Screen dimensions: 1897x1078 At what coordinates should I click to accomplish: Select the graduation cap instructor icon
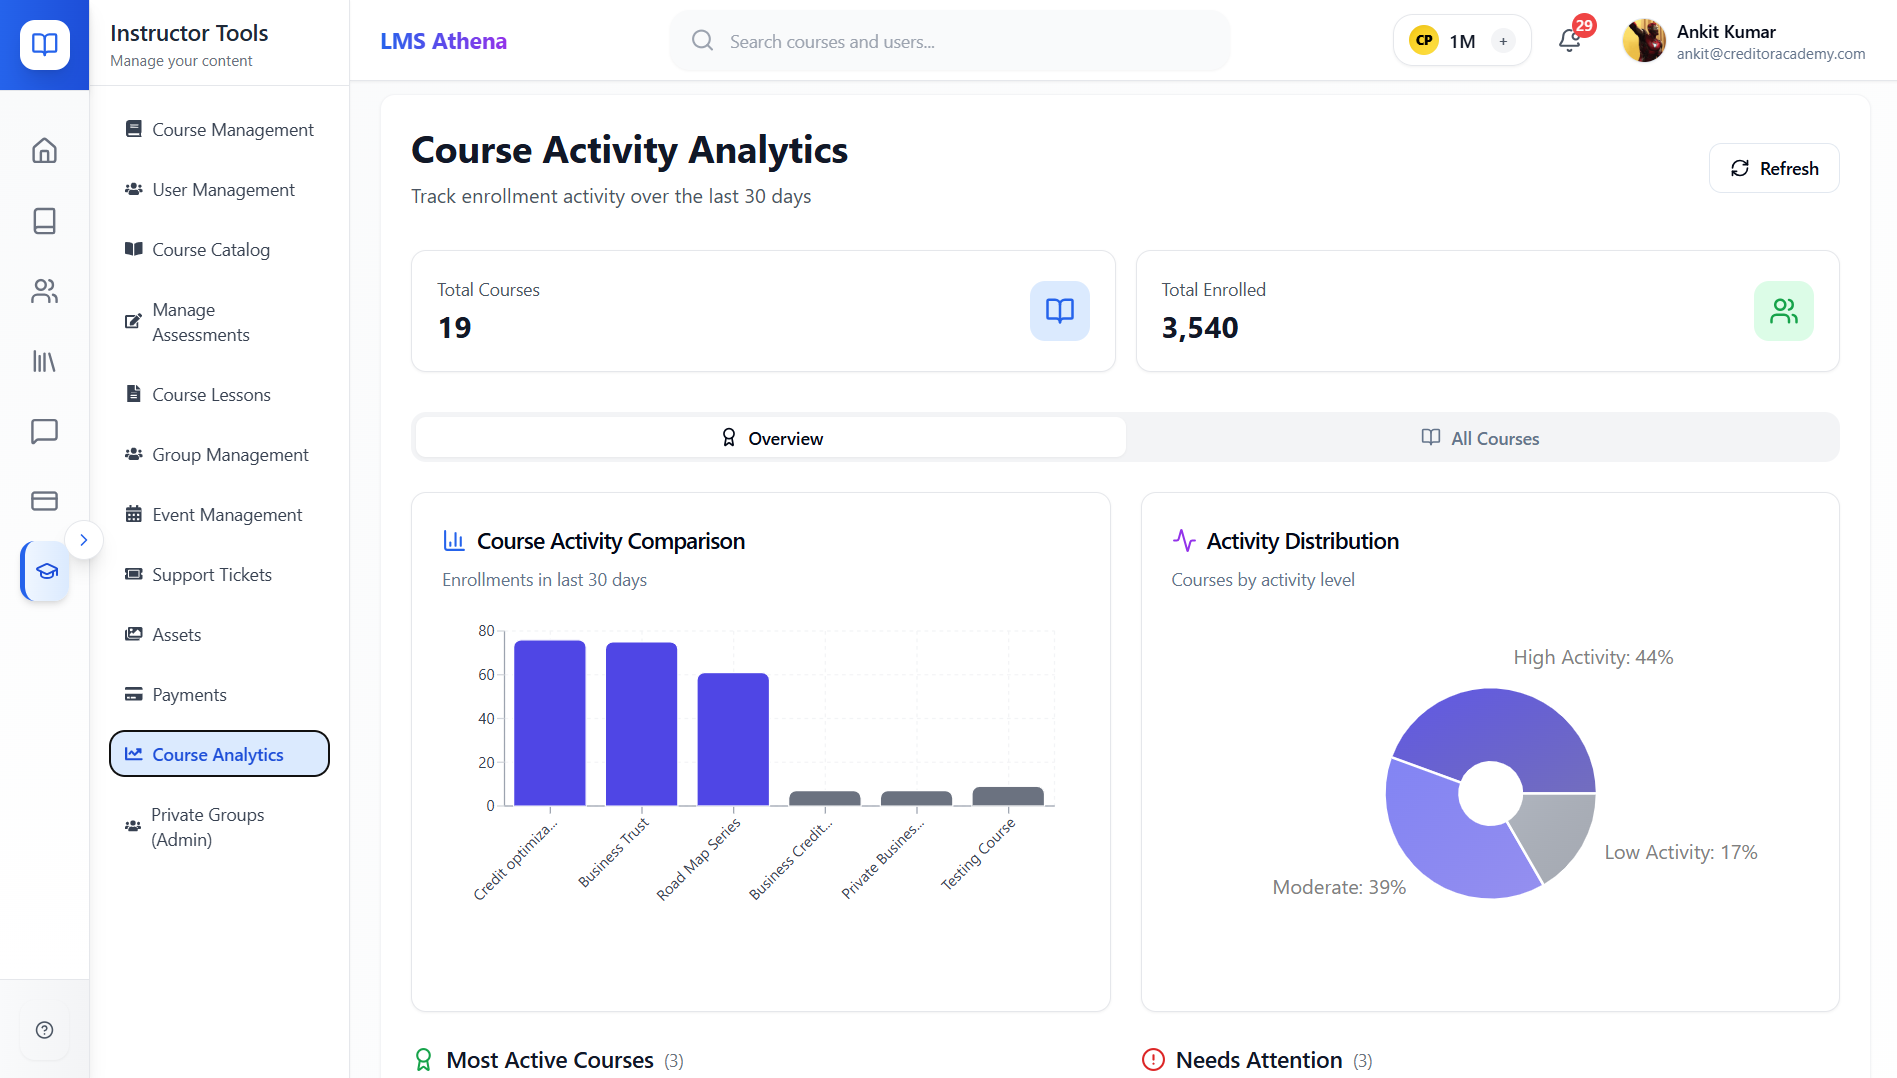coord(46,571)
